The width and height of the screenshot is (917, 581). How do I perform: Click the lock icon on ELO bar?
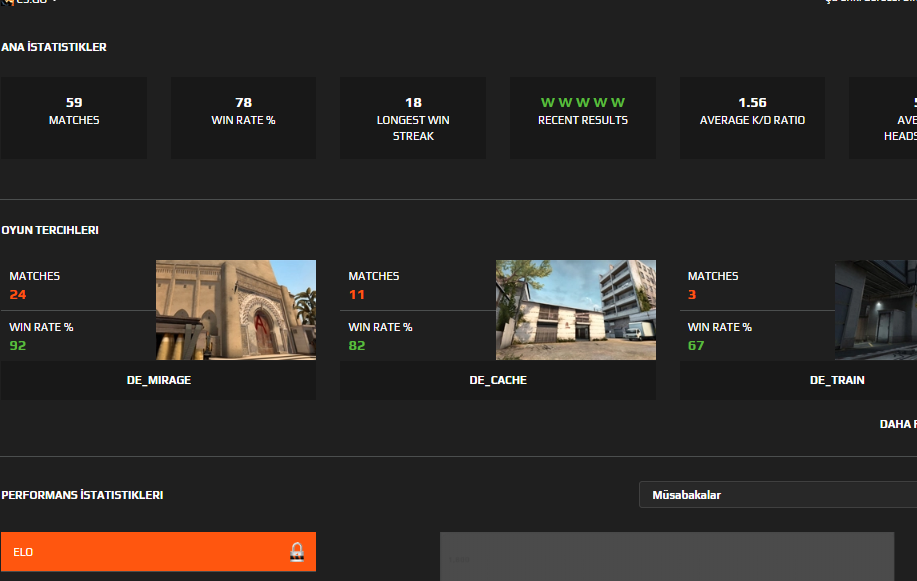coord(297,552)
